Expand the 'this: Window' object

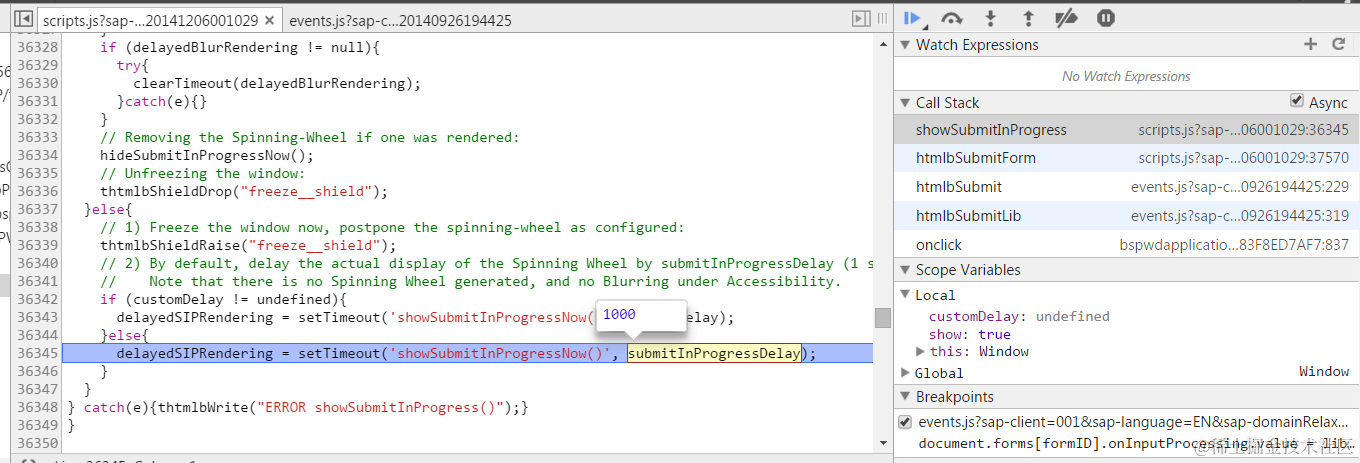click(921, 351)
